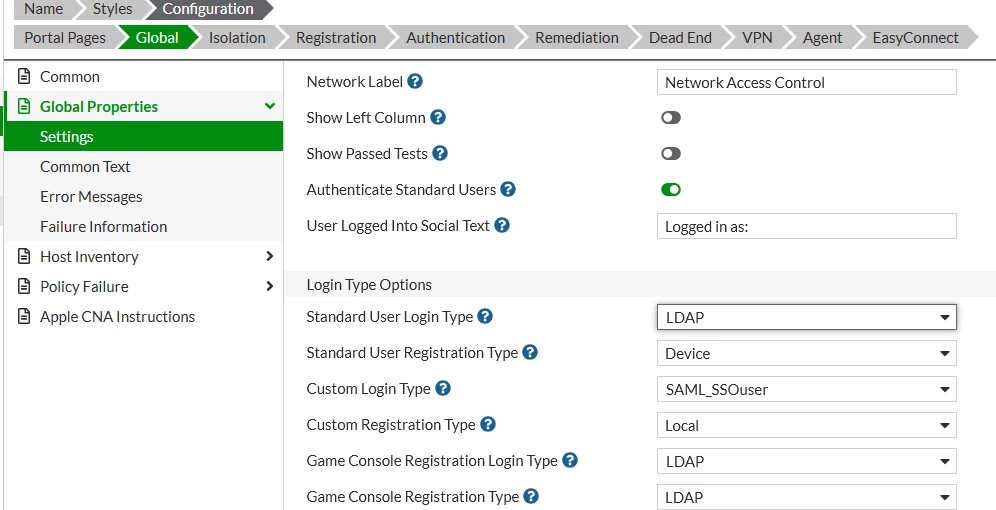996x510 pixels.
Task: Click the document icon beside Apple CNA Instructions
Action: pos(24,316)
